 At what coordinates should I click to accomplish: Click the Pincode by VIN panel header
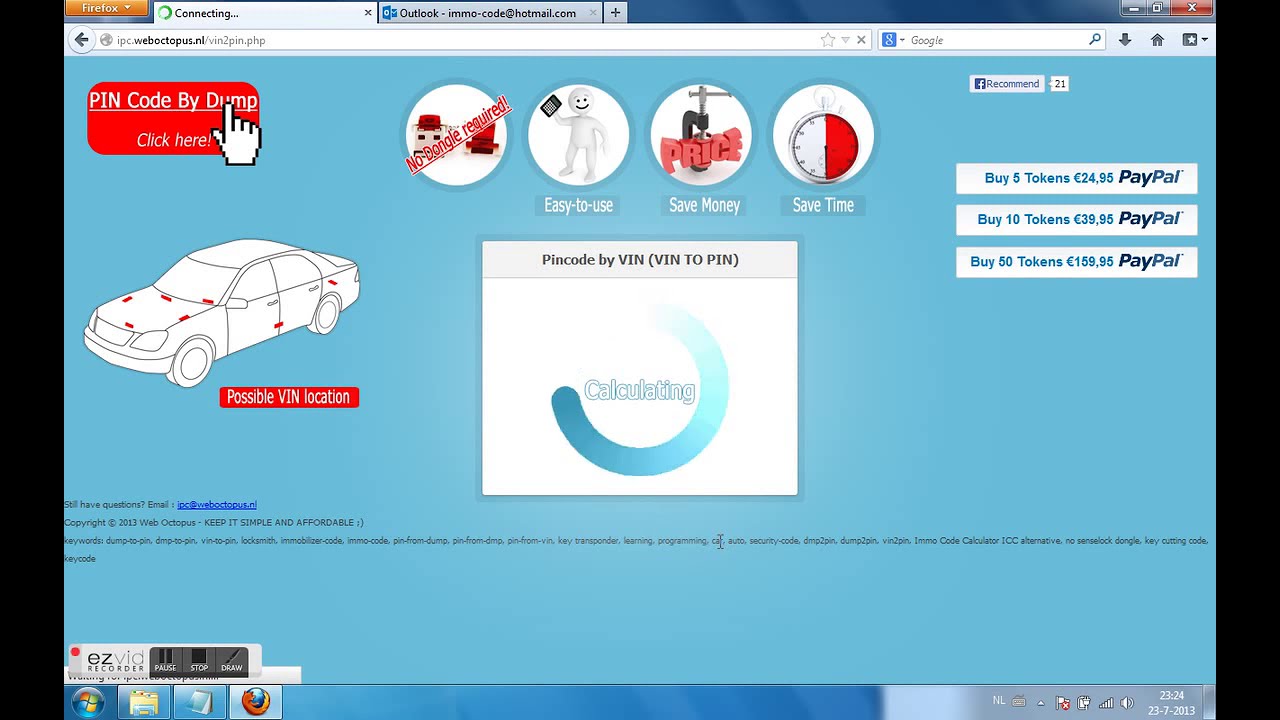coord(640,260)
